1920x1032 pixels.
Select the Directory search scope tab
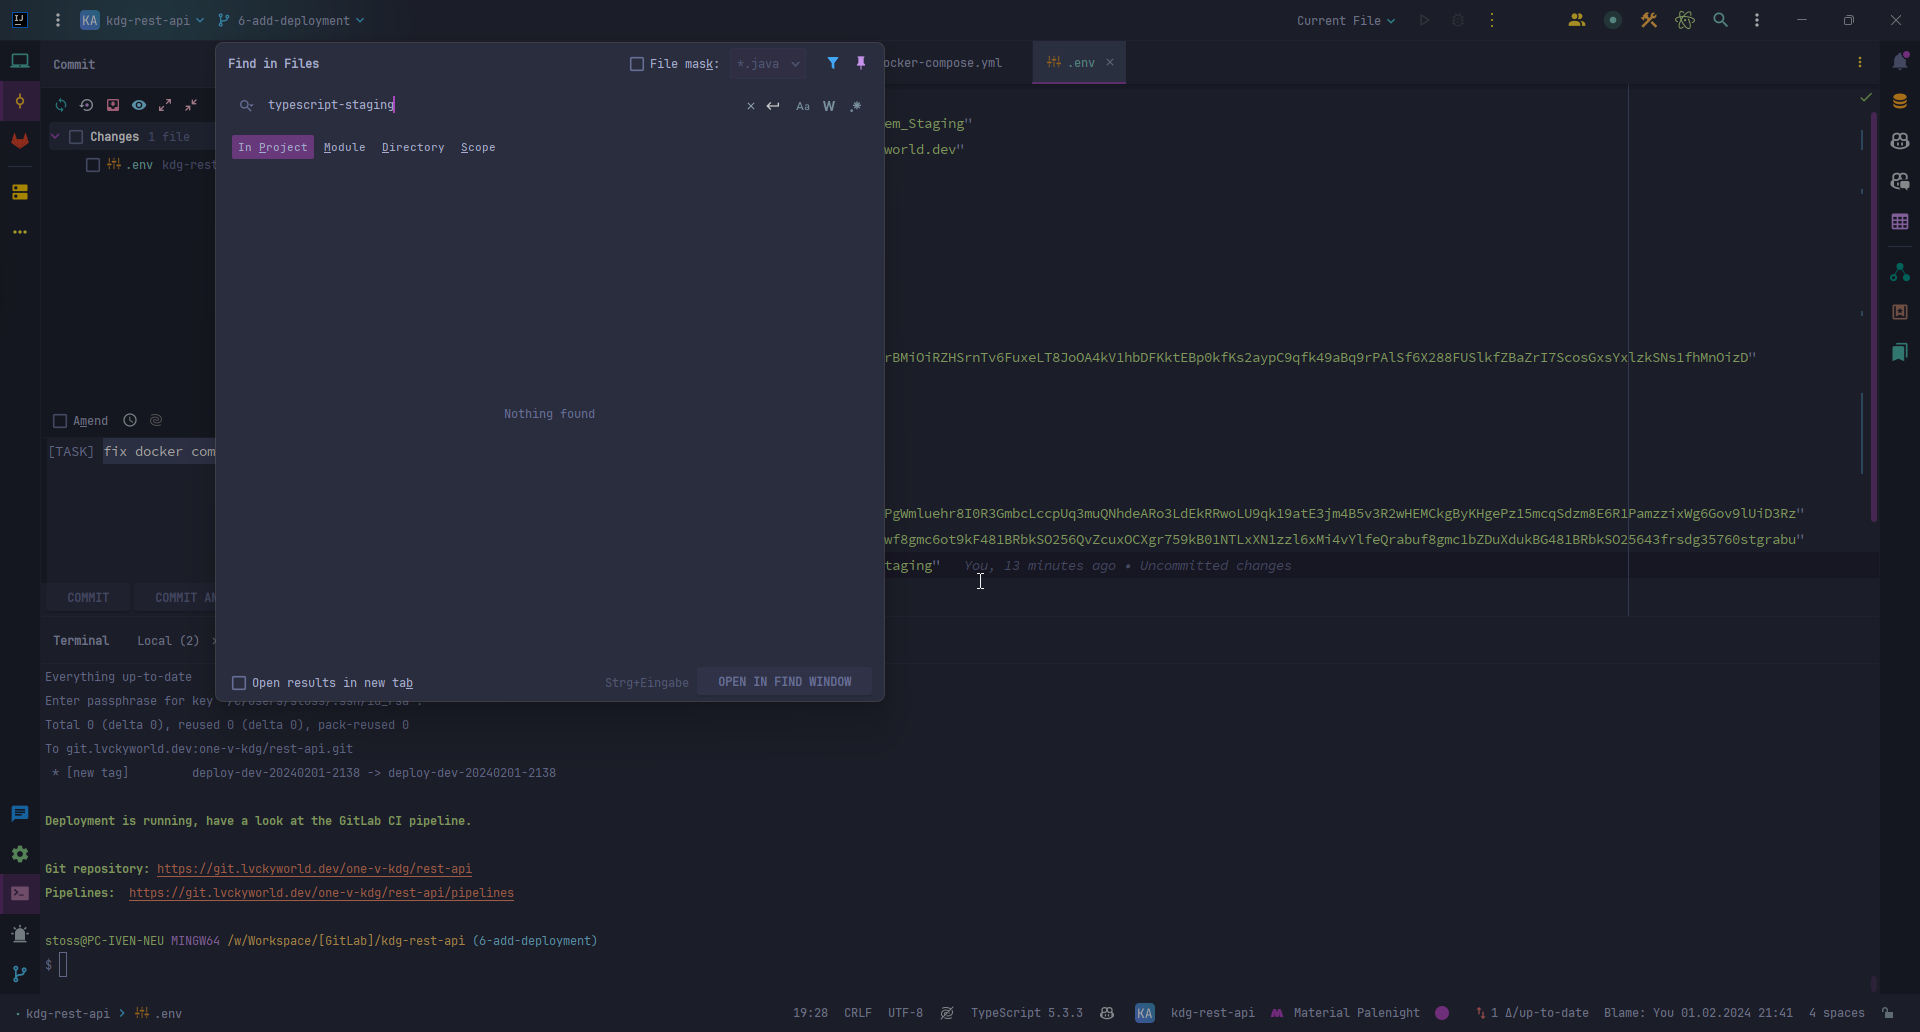(x=412, y=147)
